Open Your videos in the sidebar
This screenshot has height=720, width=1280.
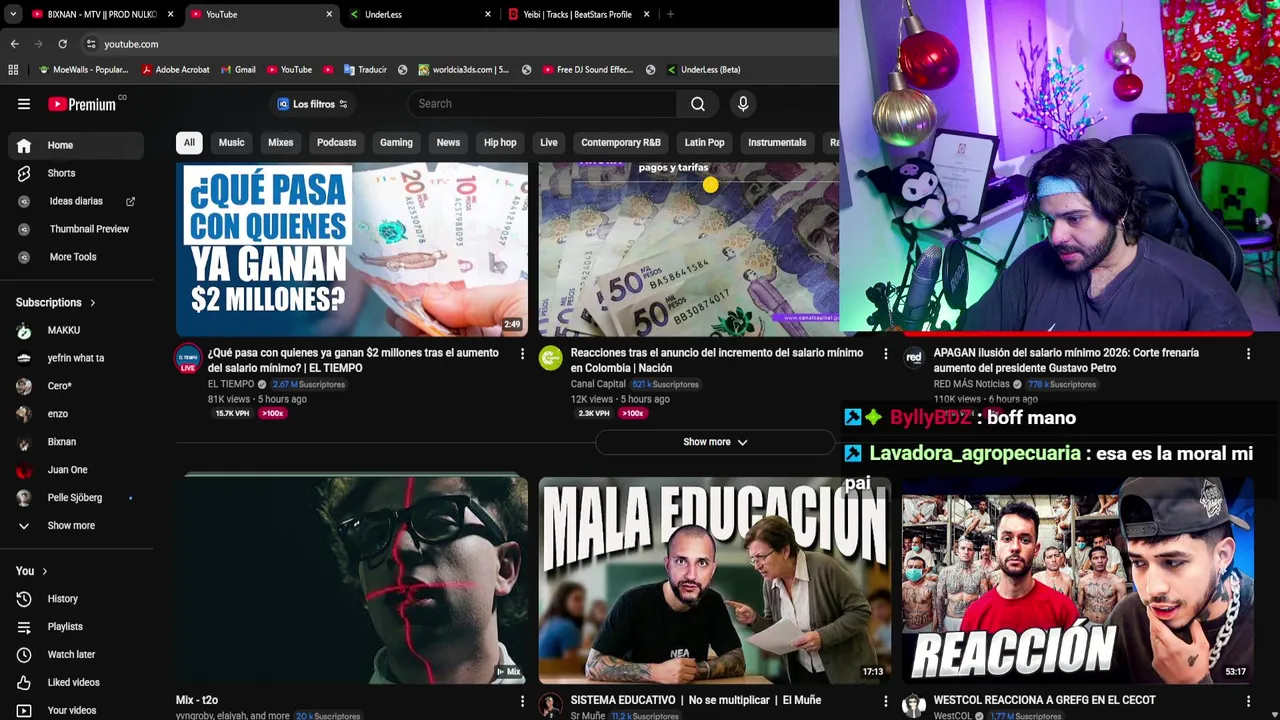click(76, 711)
